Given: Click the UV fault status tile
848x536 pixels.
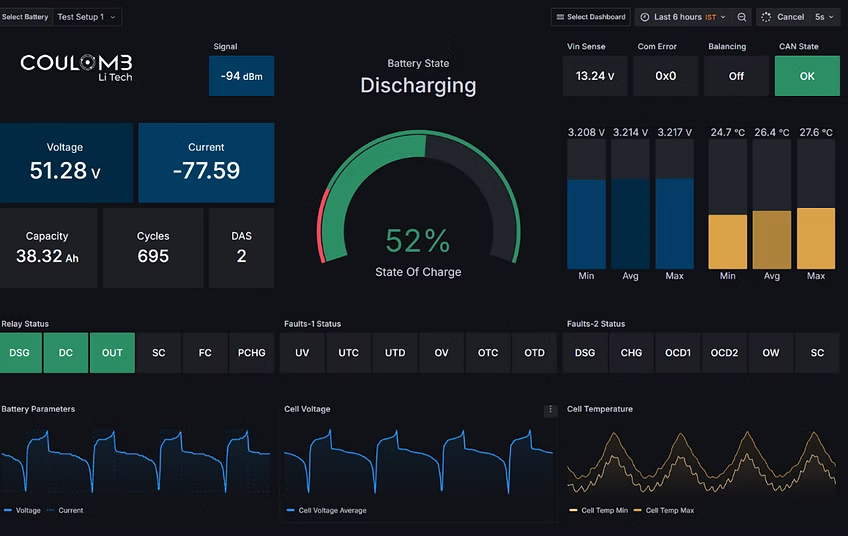Looking at the screenshot, I should click(302, 353).
